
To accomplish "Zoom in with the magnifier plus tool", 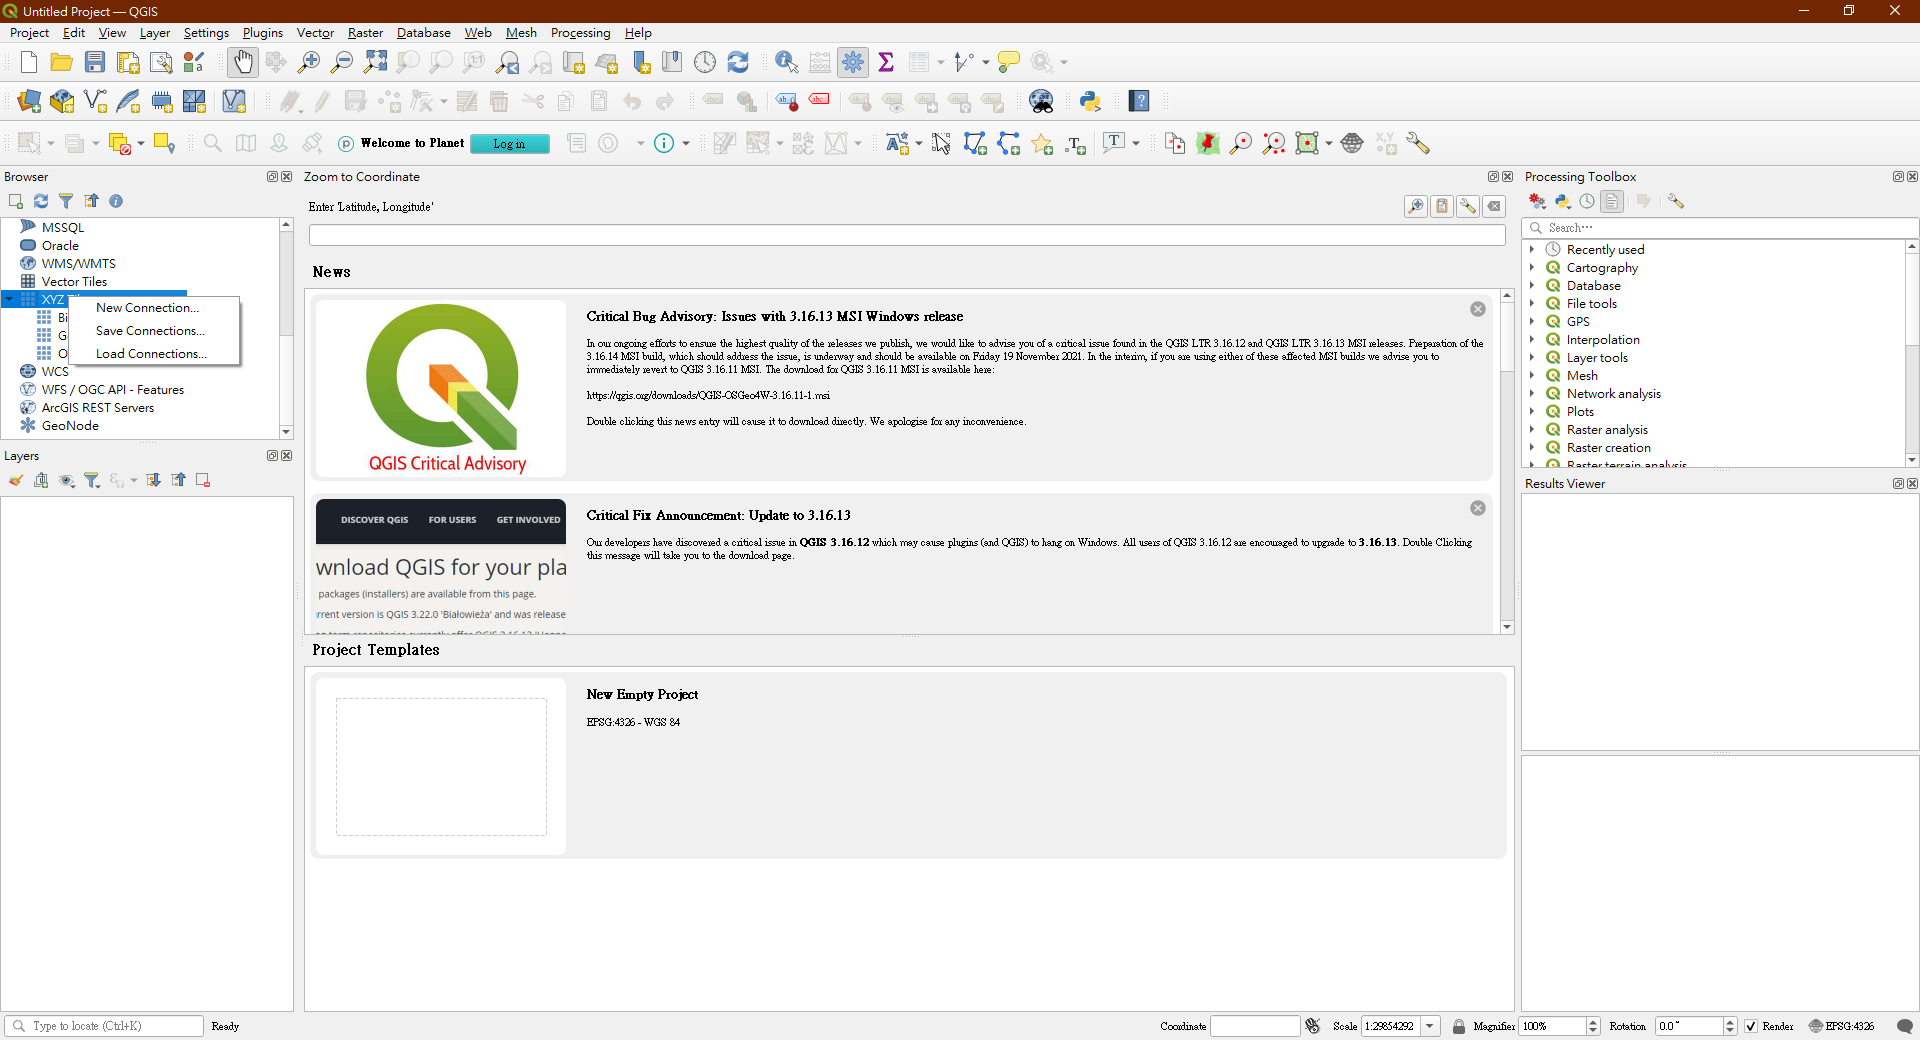I will (x=309, y=62).
